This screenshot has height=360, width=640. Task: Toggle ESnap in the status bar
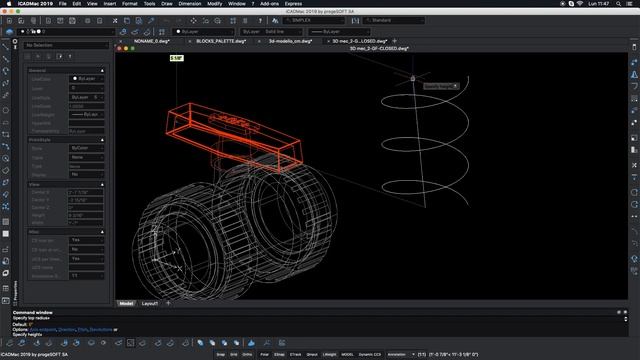279,354
